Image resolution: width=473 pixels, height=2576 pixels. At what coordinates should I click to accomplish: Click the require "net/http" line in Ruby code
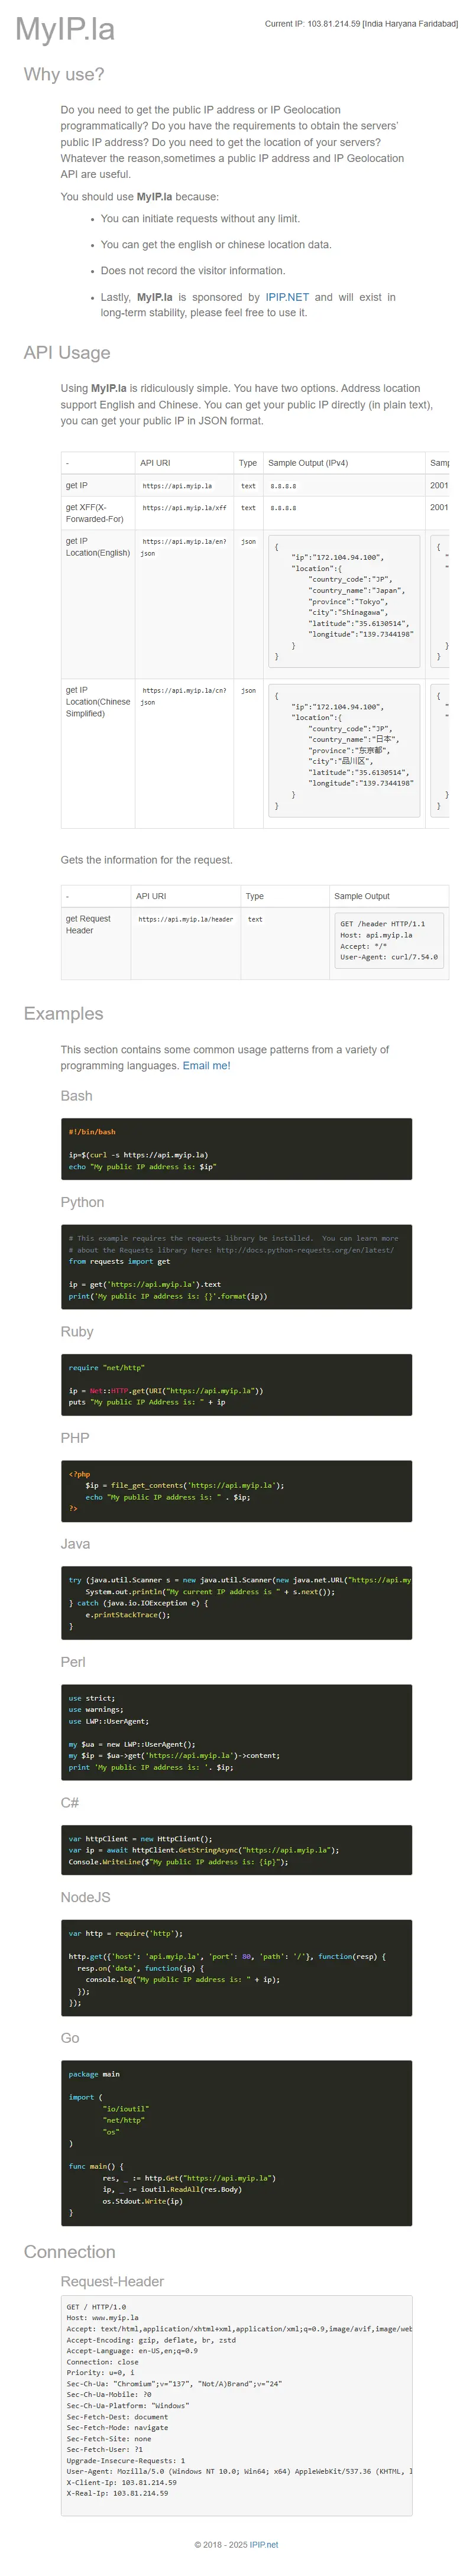106,1367
